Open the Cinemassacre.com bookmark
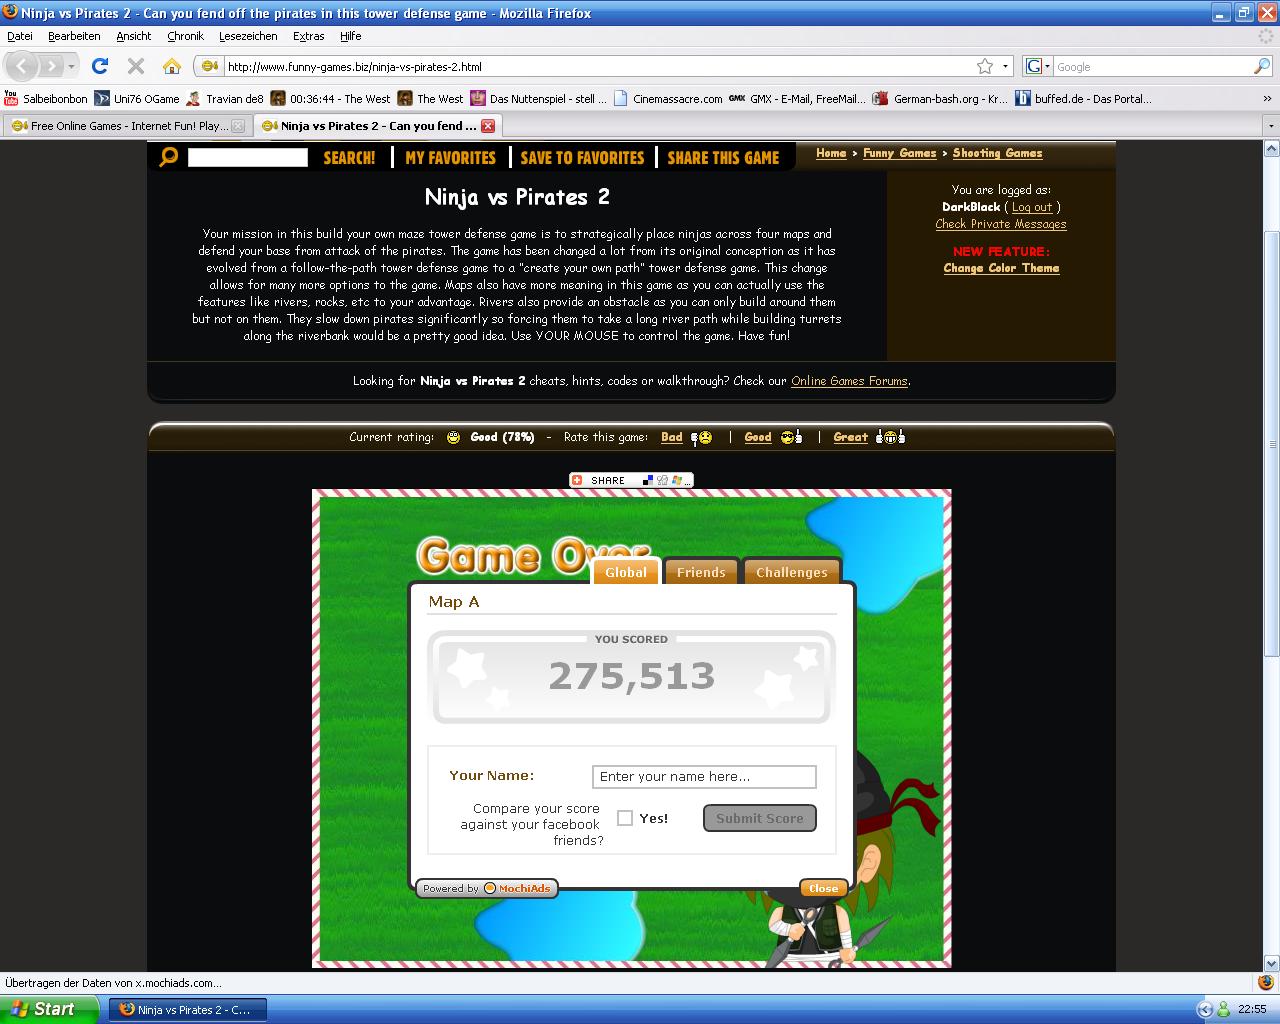 (x=668, y=99)
